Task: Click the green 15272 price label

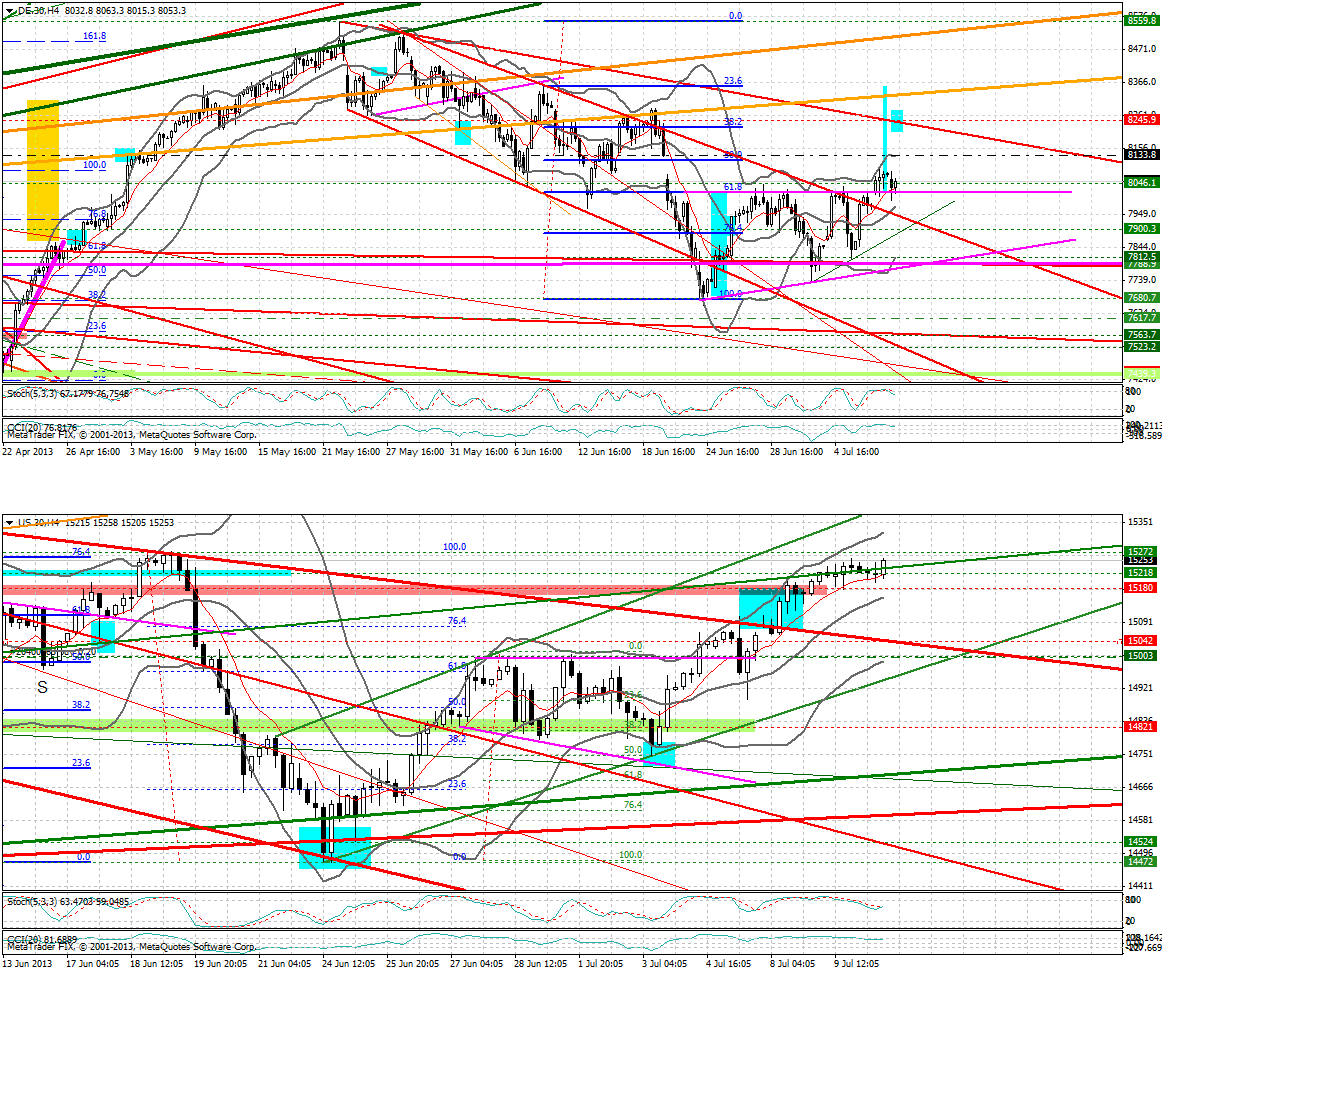Action: (x=1140, y=551)
